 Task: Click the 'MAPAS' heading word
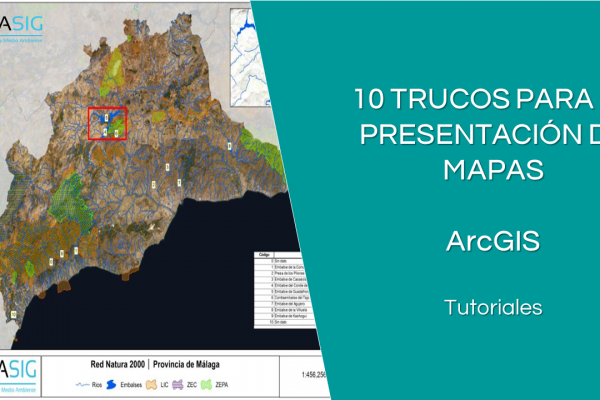[494, 170]
